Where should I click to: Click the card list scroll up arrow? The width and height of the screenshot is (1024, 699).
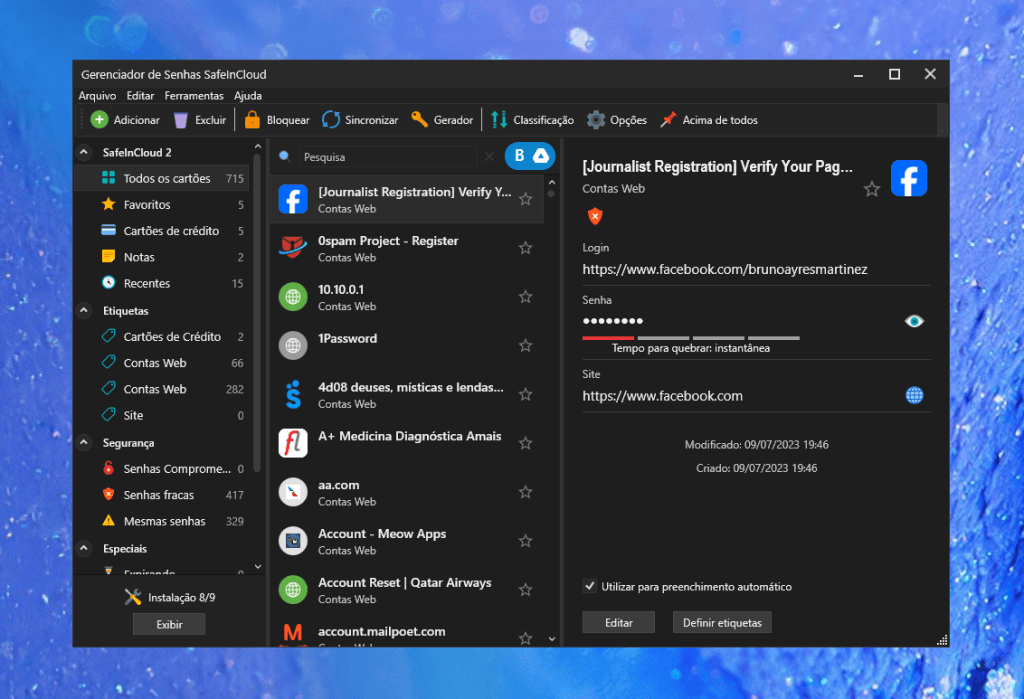click(x=552, y=183)
